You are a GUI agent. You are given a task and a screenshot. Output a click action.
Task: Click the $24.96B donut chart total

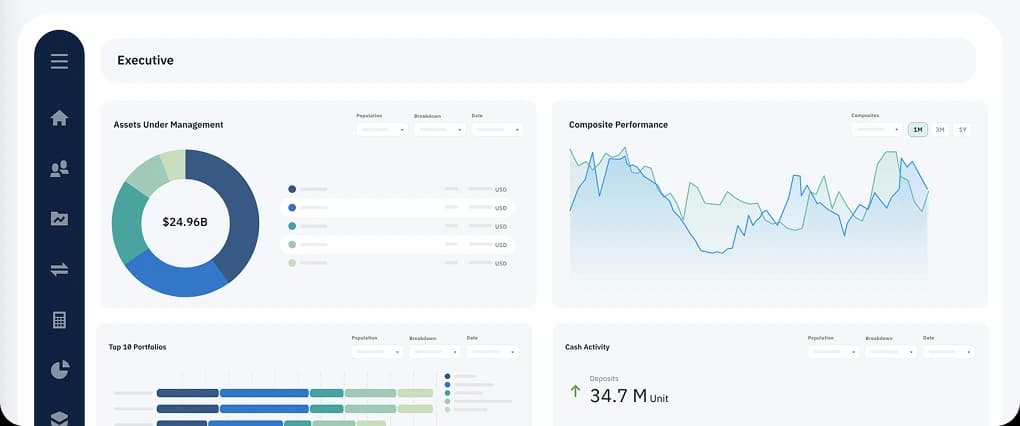pyautogui.click(x=185, y=221)
